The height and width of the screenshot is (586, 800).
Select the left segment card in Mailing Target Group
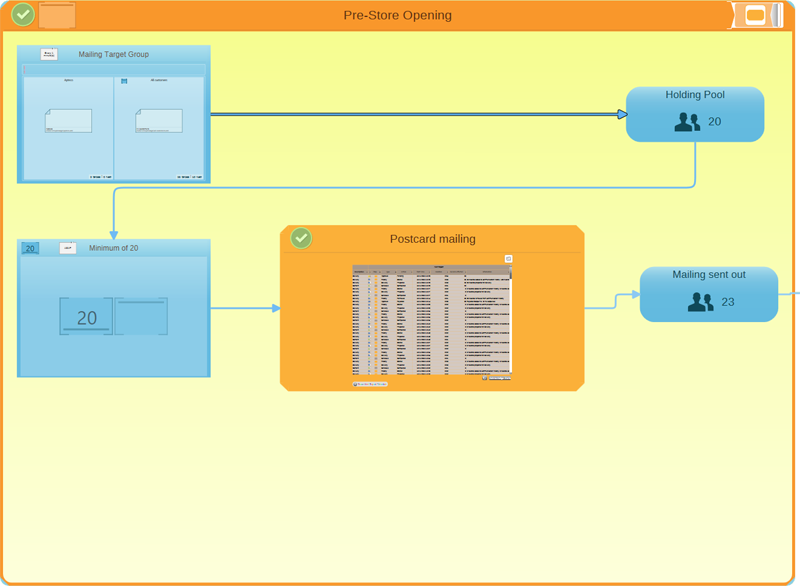coord(68,121)
